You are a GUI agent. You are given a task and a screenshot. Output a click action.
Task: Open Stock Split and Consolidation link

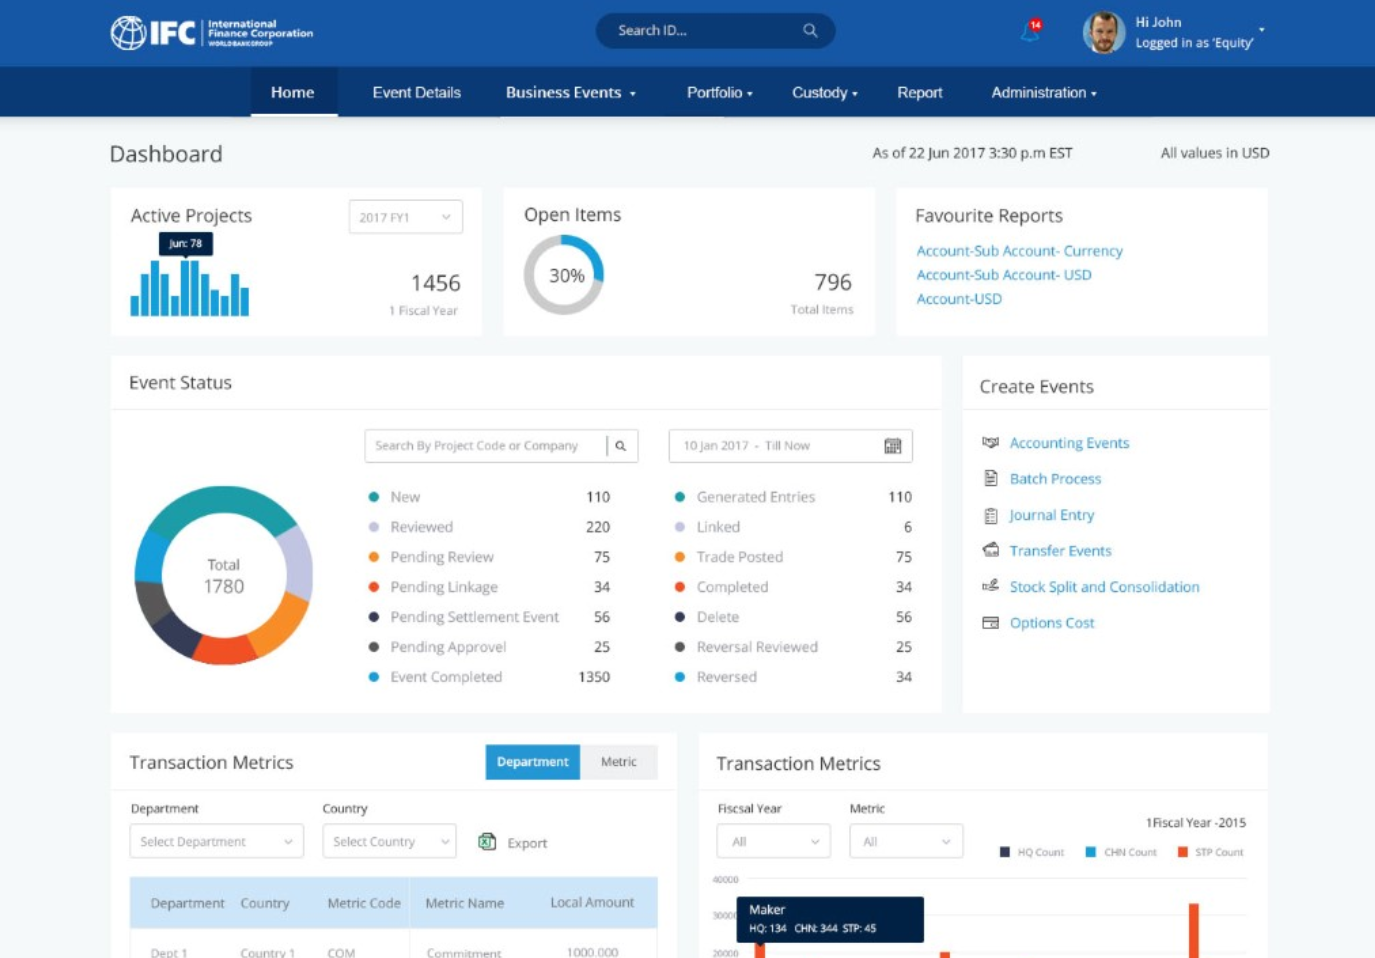pos(1104,587)
